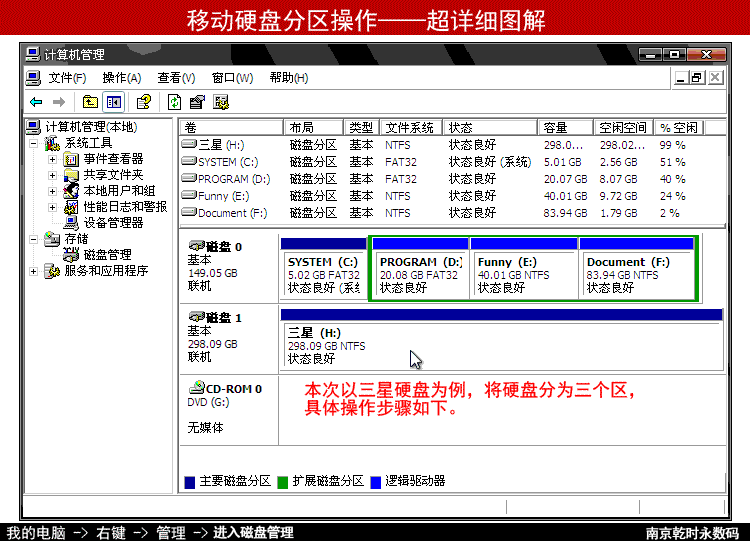Expand the 服务和应用程序 tree node
Screen dimensions: 750x541
click(x=35, y=271)
